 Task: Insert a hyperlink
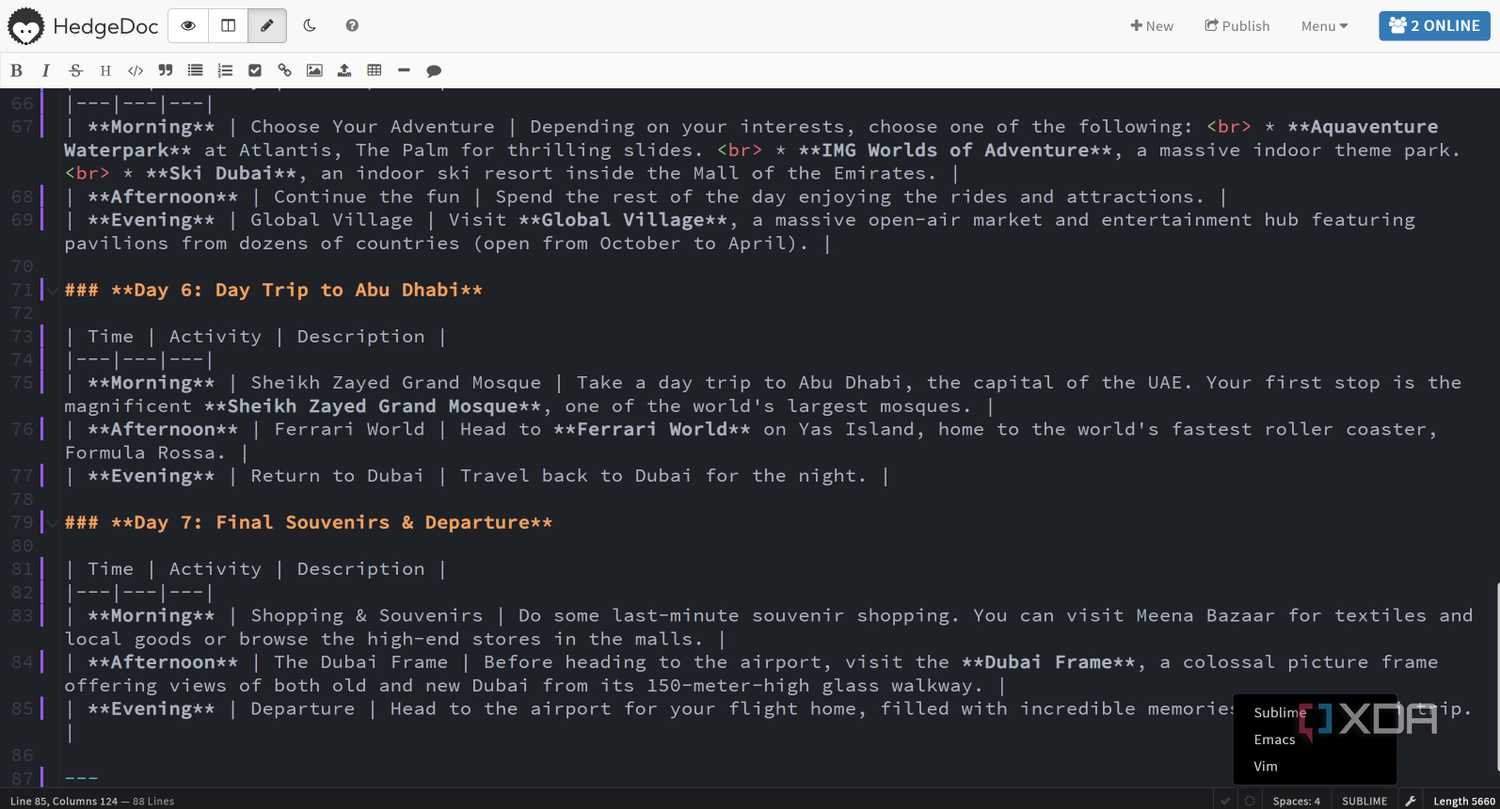285,70
